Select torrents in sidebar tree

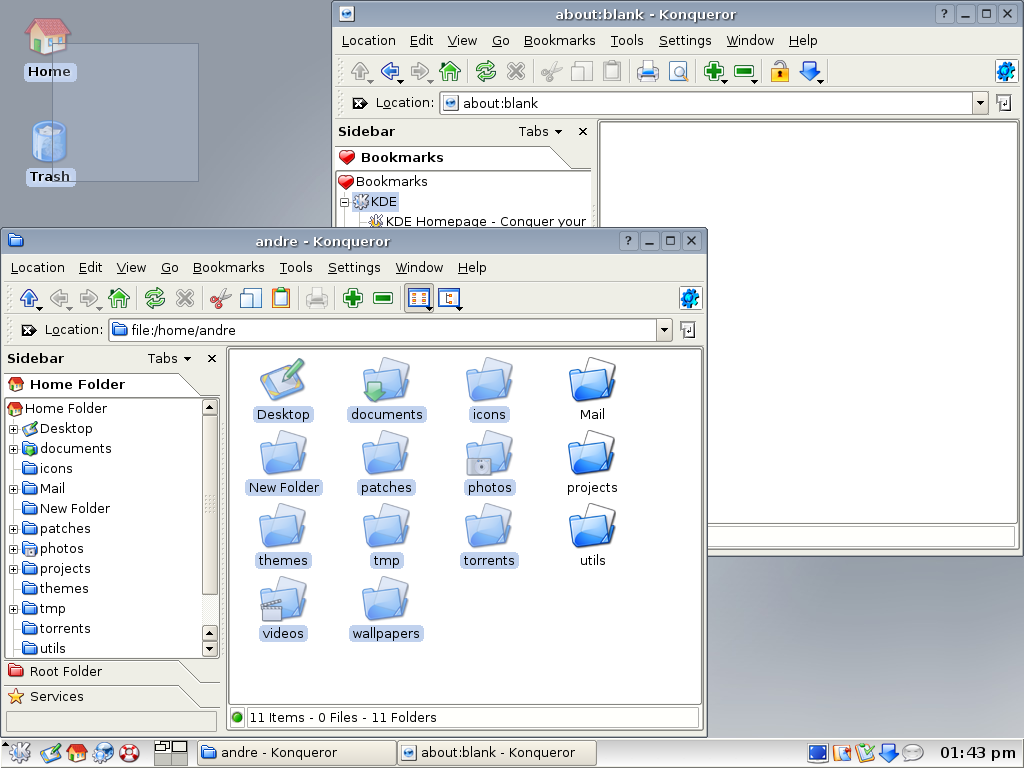[65, 629]
